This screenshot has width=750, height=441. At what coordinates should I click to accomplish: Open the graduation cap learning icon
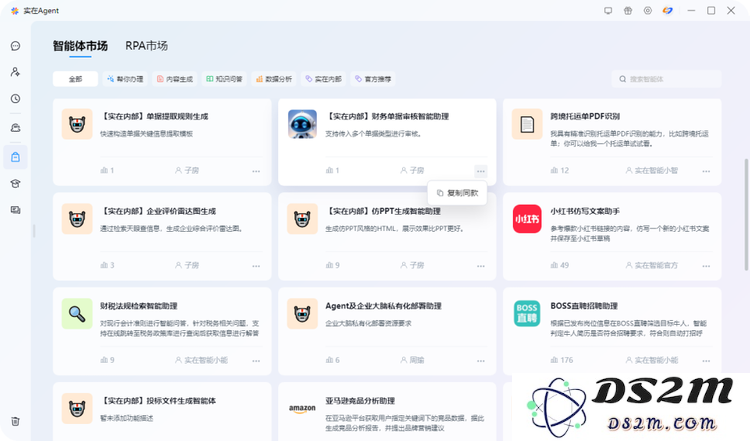tap(15, 184)
